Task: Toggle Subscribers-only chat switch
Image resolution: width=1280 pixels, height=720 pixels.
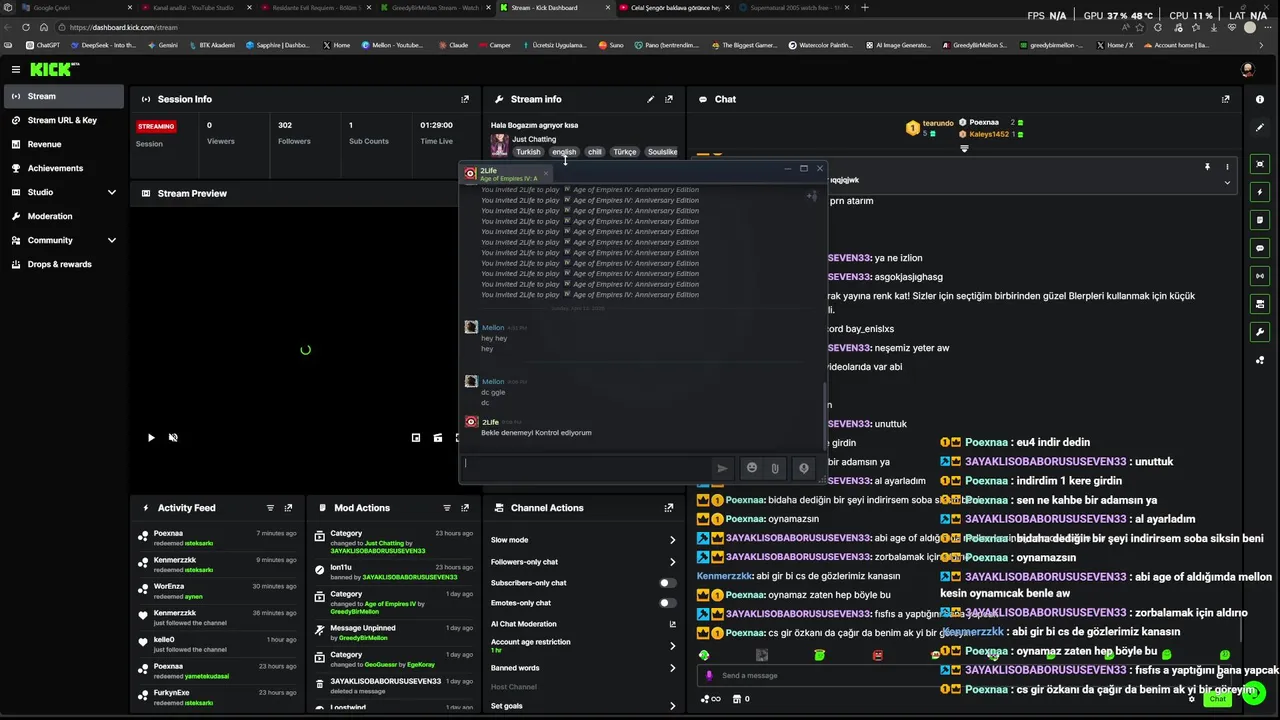Action: (667, 583)
